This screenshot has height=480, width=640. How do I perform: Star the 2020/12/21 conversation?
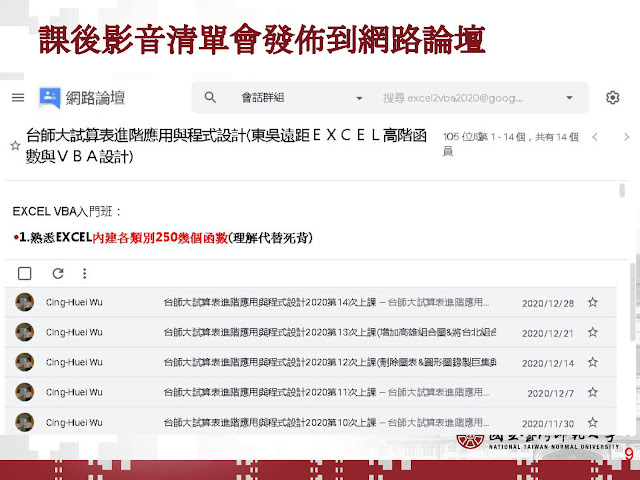click(593, 332)
